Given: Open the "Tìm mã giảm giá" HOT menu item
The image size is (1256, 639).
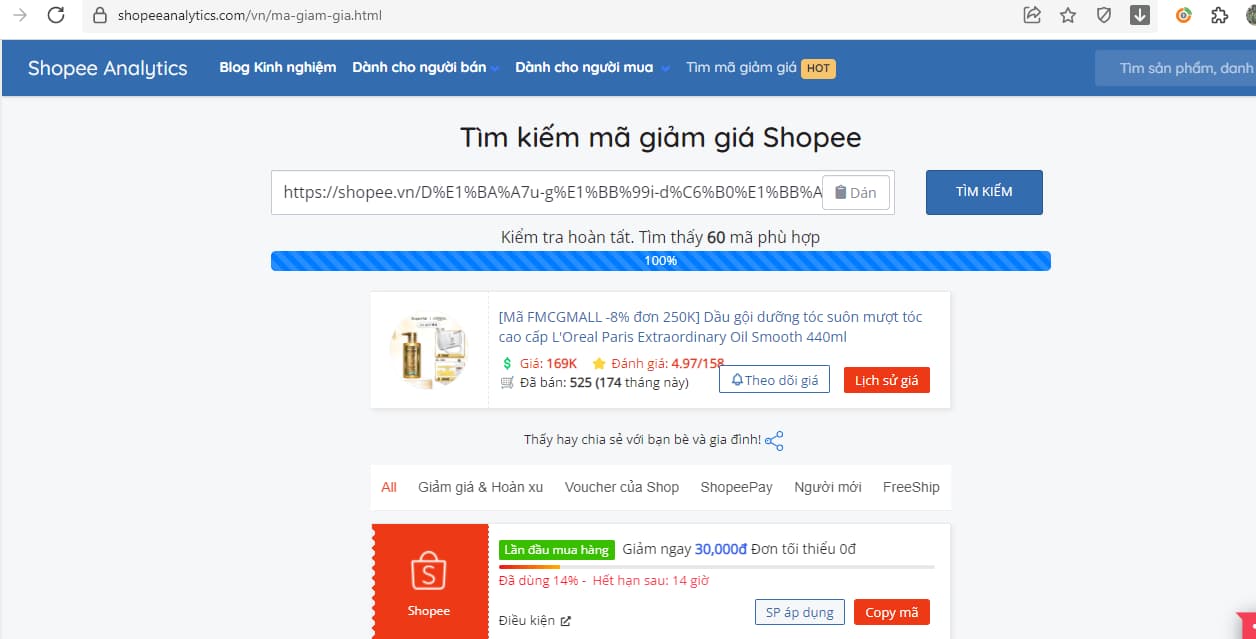Looking at the screenshot, I should (x=760, y=68).
